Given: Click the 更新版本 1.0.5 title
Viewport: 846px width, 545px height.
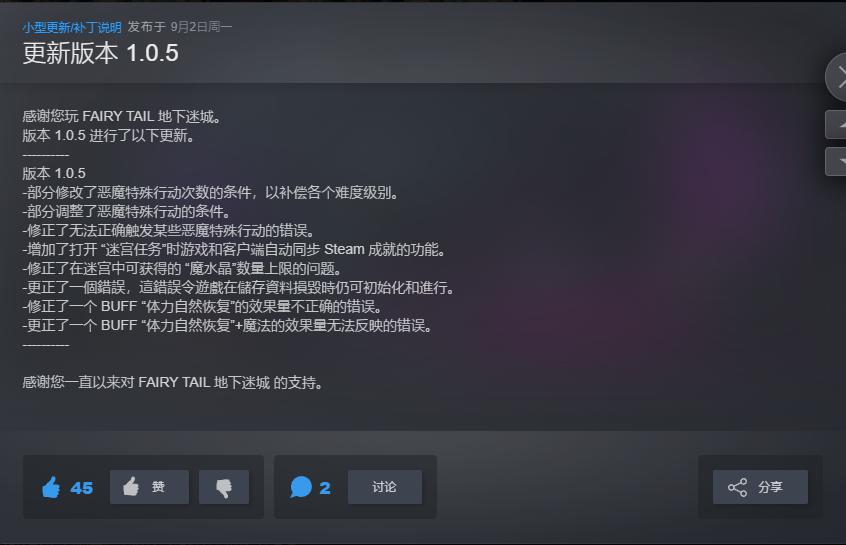Looking at the screenshot, I should point(100,53).
